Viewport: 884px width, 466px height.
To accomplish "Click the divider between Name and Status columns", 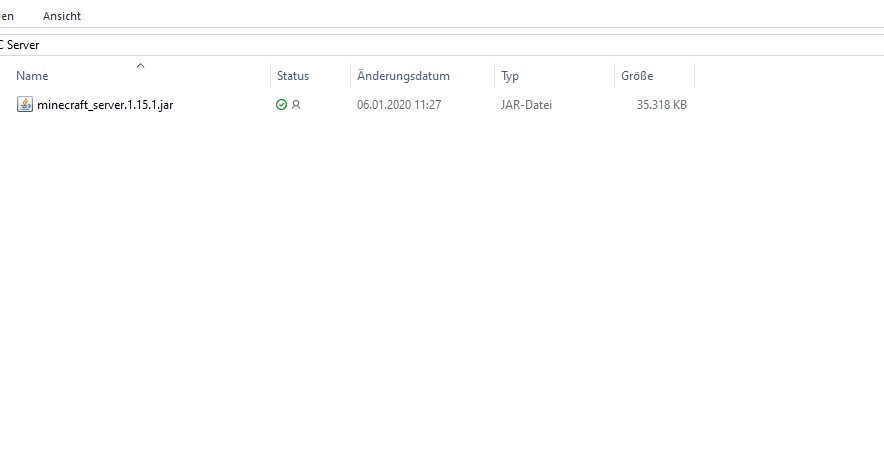I will click(270, 76).
